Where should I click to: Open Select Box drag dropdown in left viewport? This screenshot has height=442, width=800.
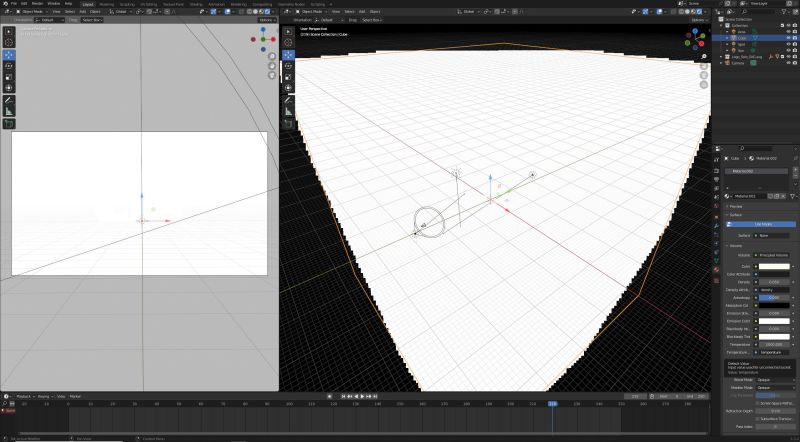coord(92,20)
